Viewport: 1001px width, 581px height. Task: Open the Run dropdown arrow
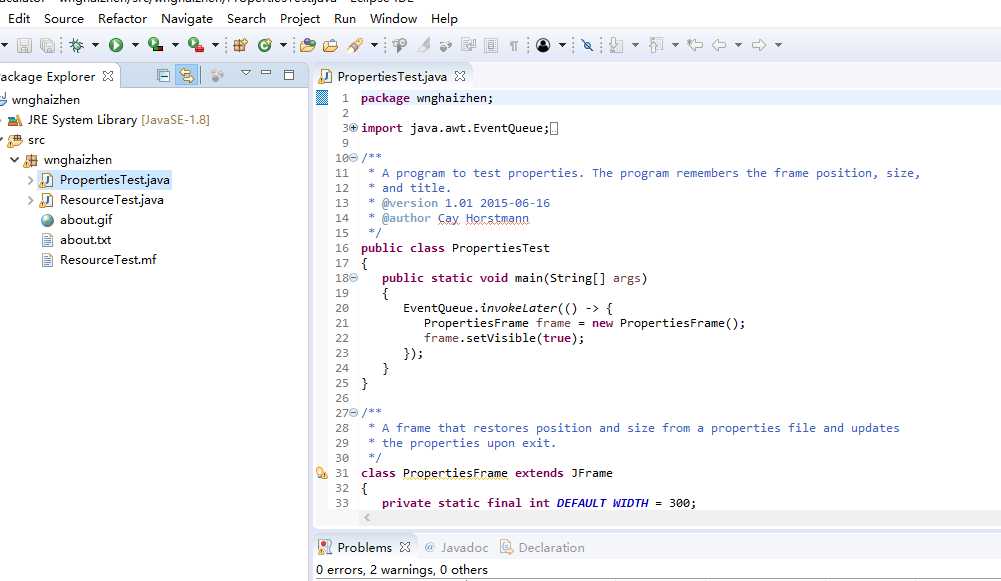click(x=135, y=45)
